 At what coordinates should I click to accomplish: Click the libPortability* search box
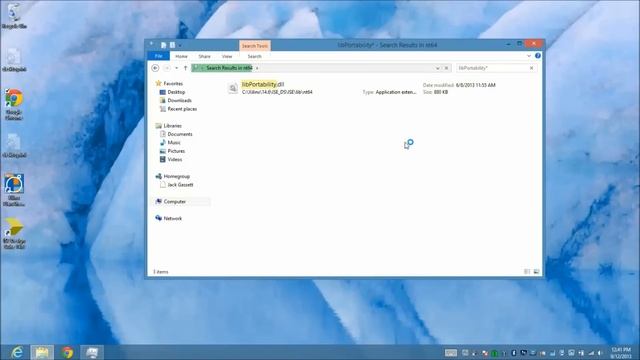[x=492, y=68]
